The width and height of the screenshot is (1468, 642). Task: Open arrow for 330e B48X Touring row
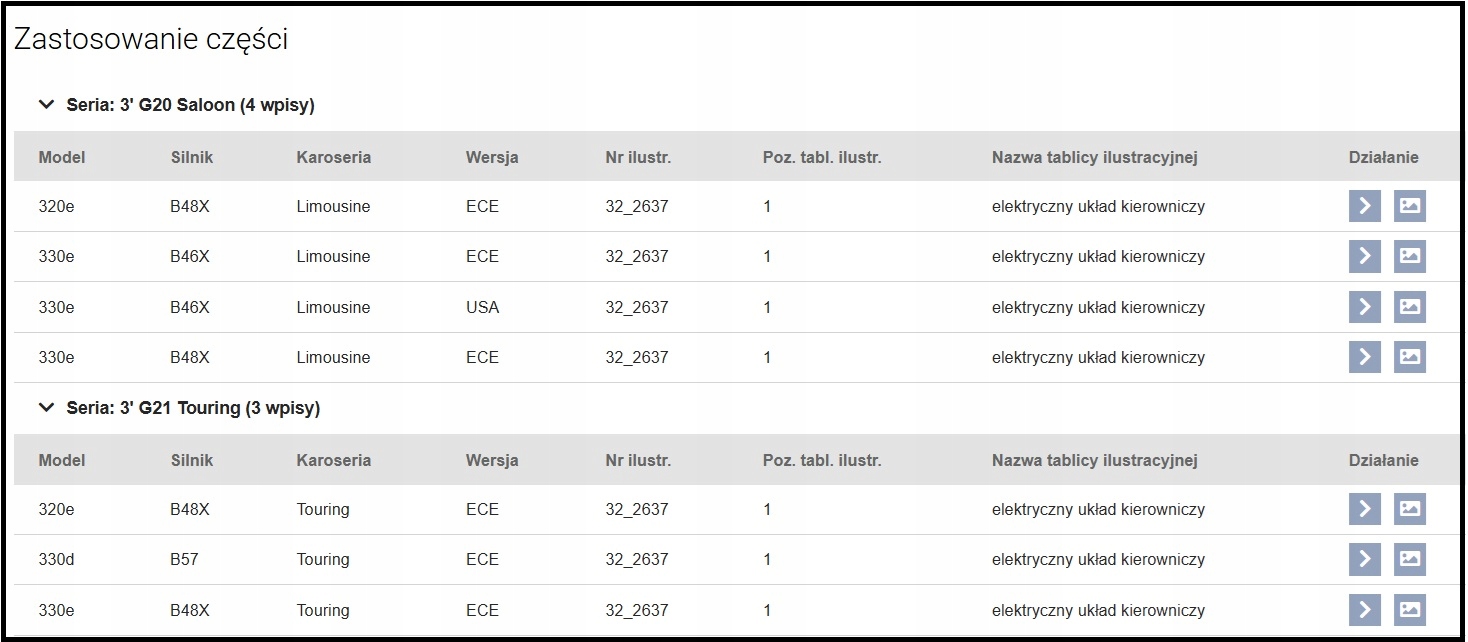(x=1364, y=610)
